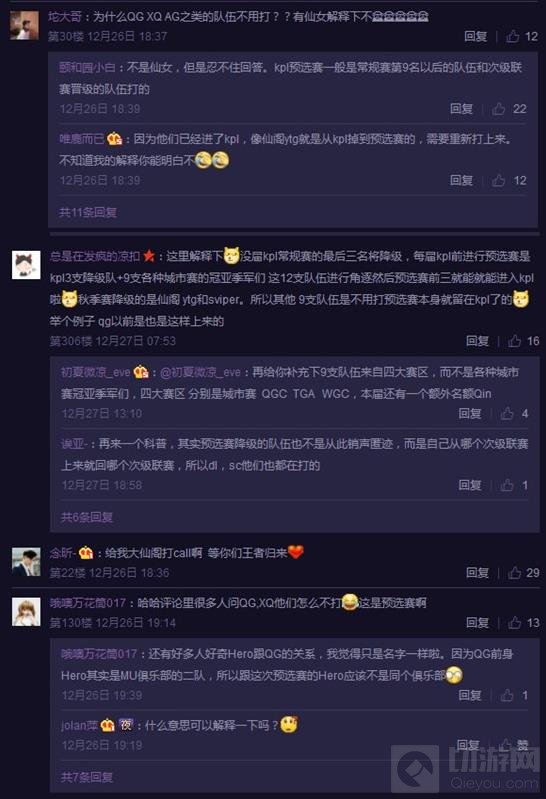Open avatar of floor 30 commenter
This screenshot has width=546, height=799.
pyautogui.click(x=24, y=25)
